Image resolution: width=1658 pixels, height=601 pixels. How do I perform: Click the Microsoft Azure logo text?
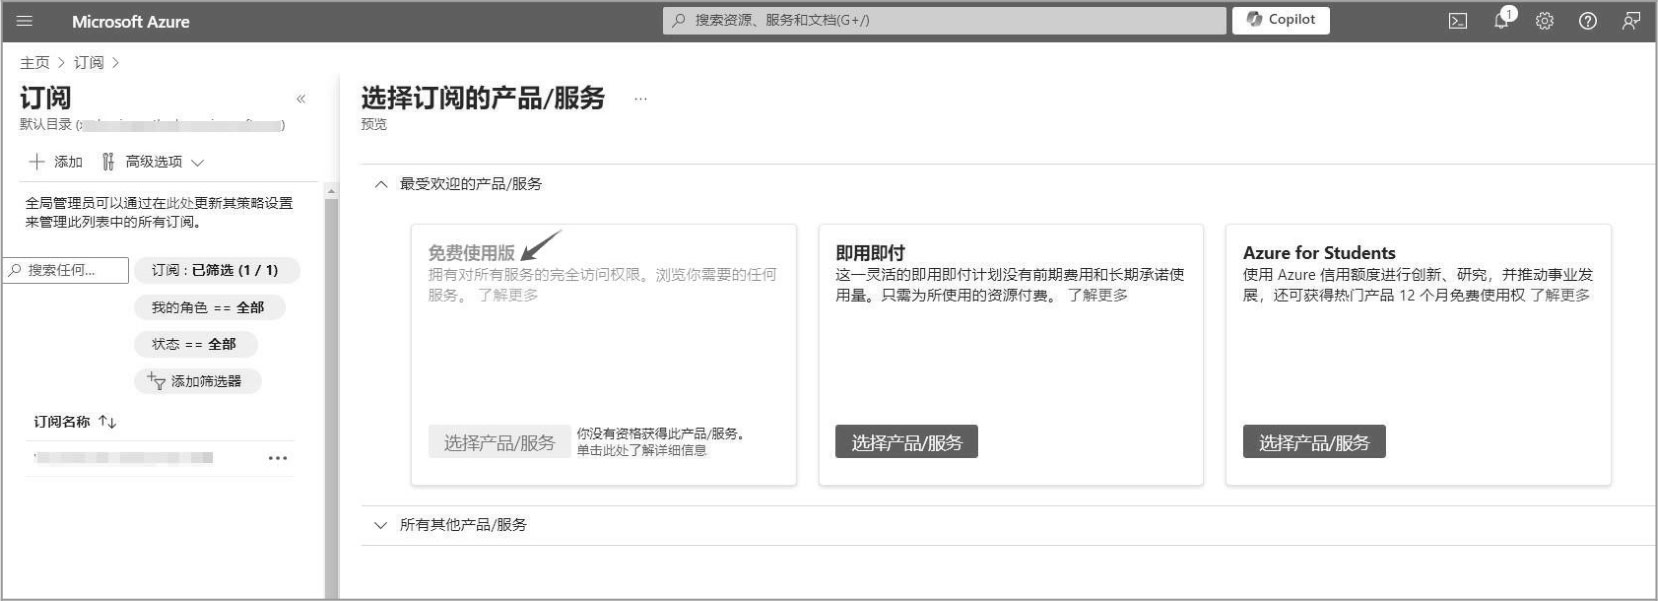click(x=130, y=21)
